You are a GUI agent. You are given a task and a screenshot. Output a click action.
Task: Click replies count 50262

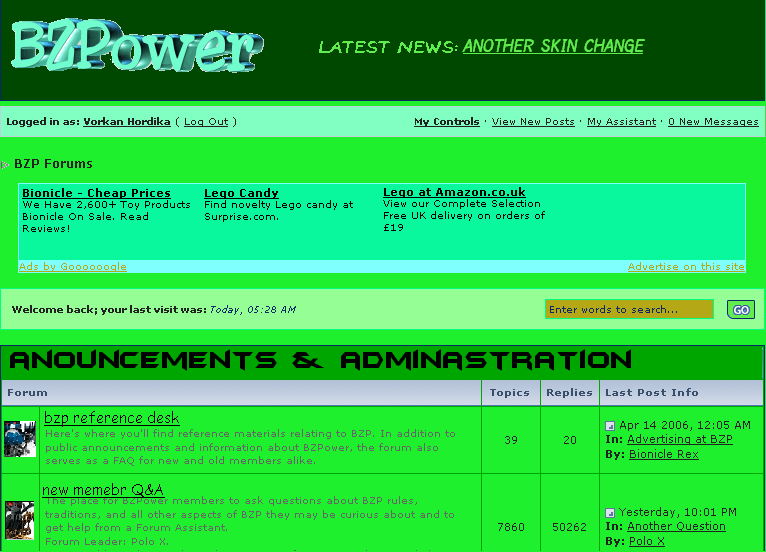coord(569,527)
